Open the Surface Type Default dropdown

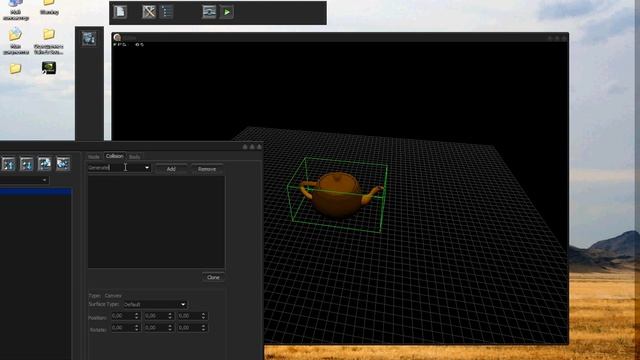155,304
